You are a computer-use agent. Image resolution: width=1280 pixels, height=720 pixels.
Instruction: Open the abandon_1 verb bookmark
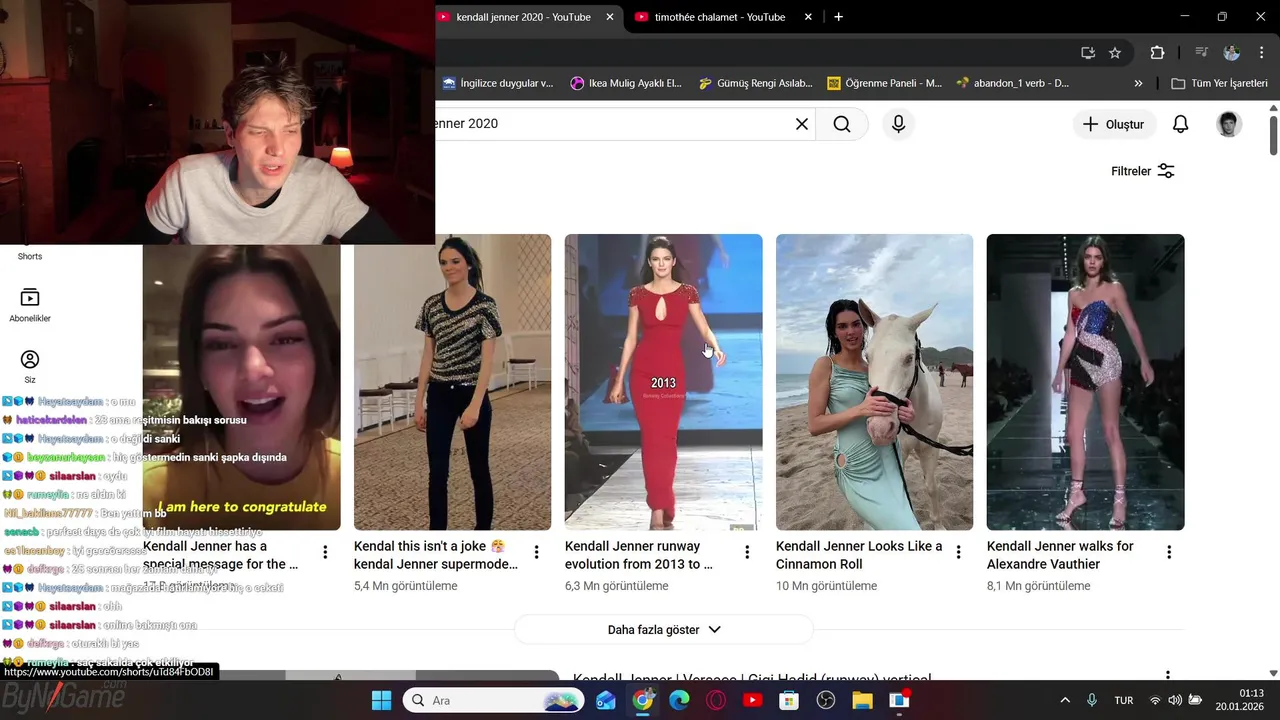click(x=1013, y=83)
